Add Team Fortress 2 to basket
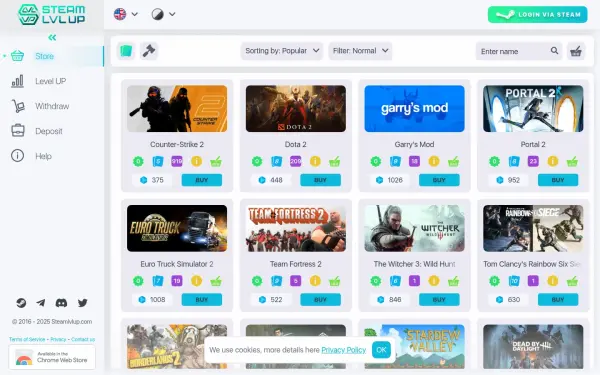 tap(334, 281)
